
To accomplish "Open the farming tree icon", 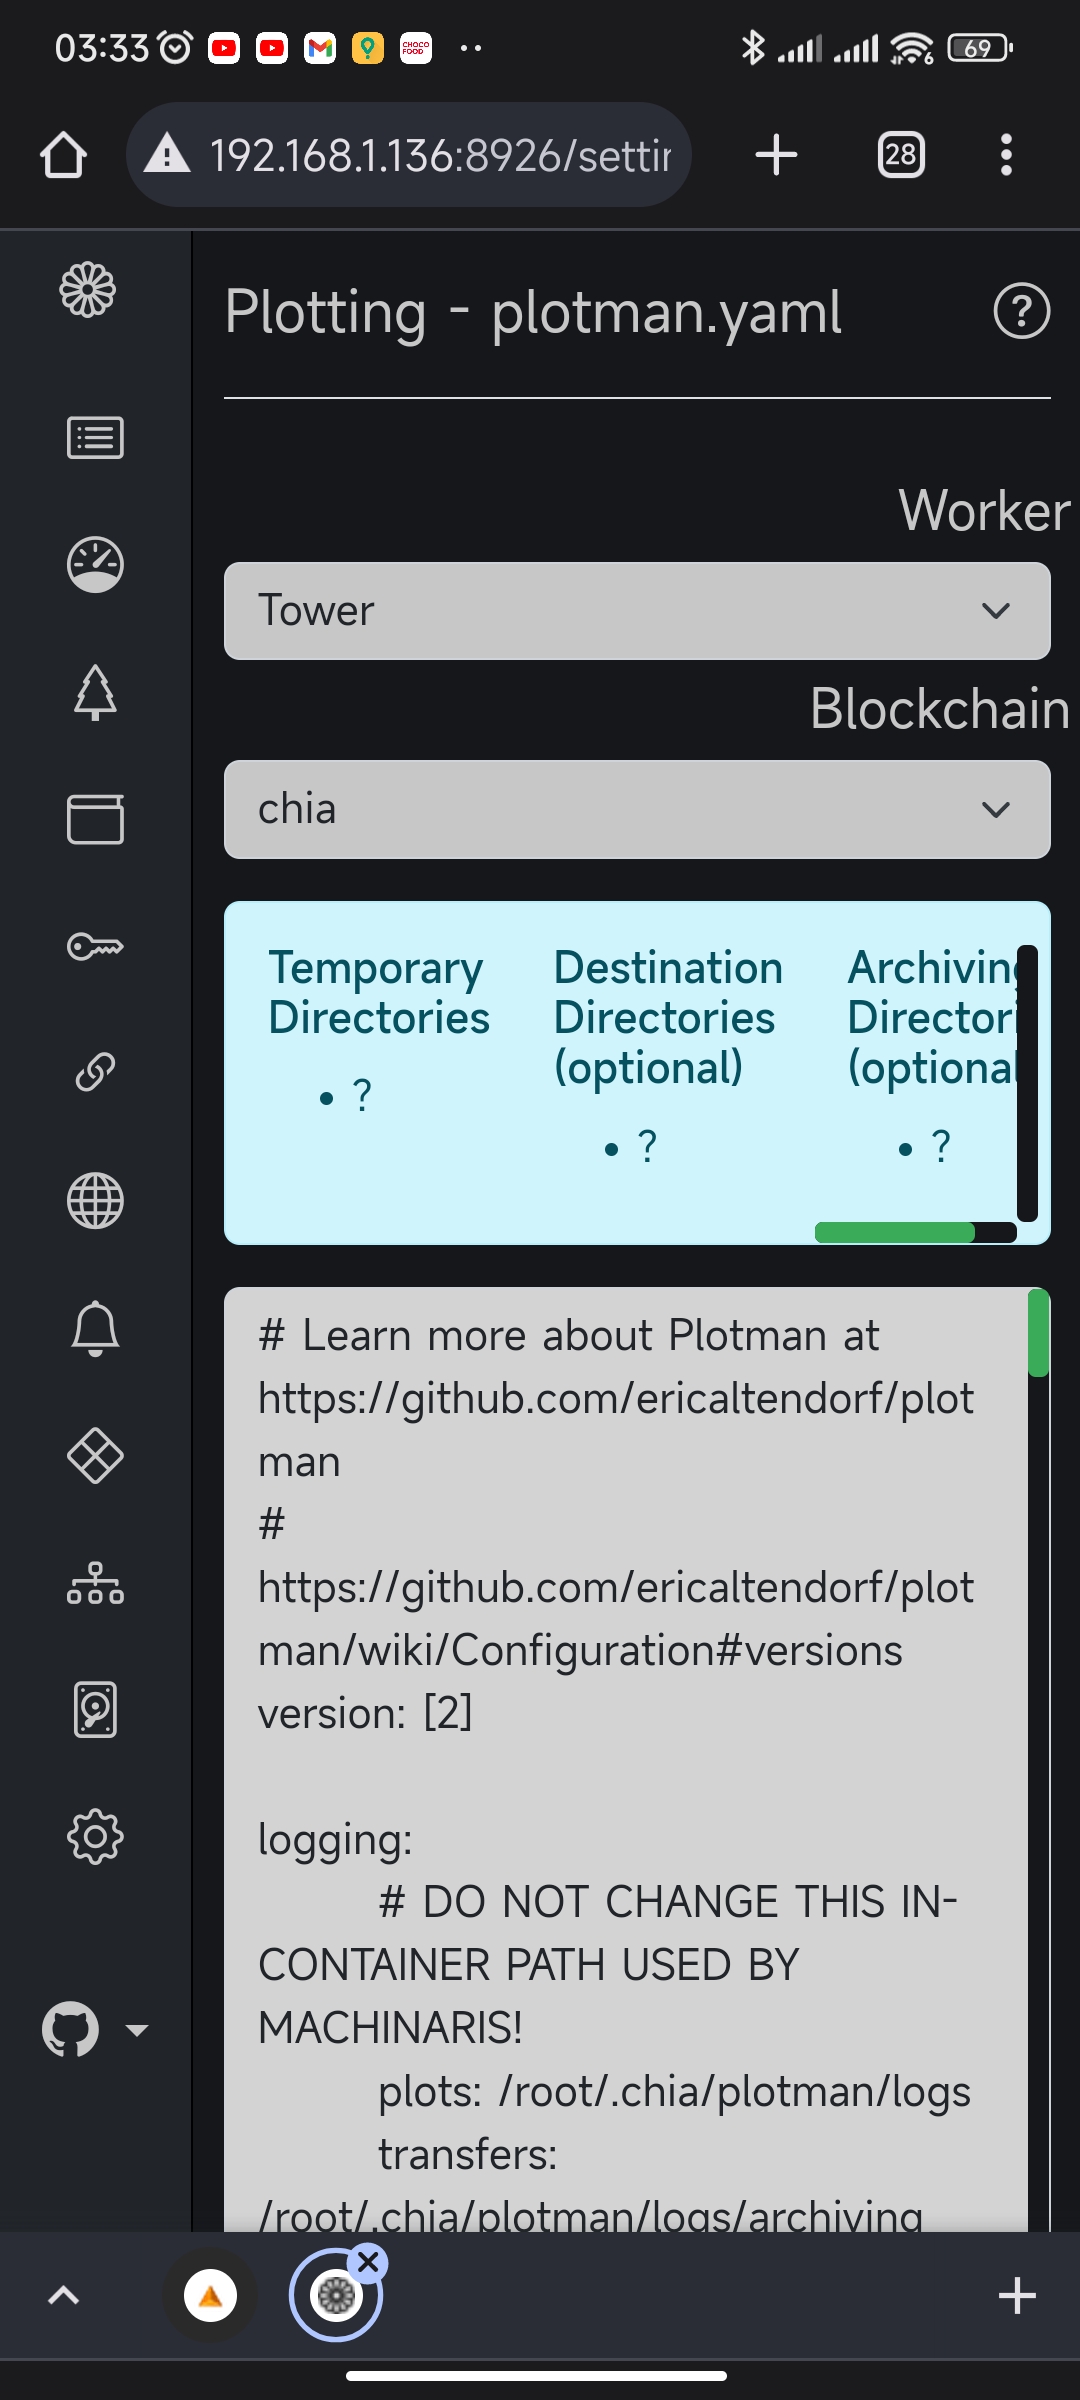I will [95, 692].
